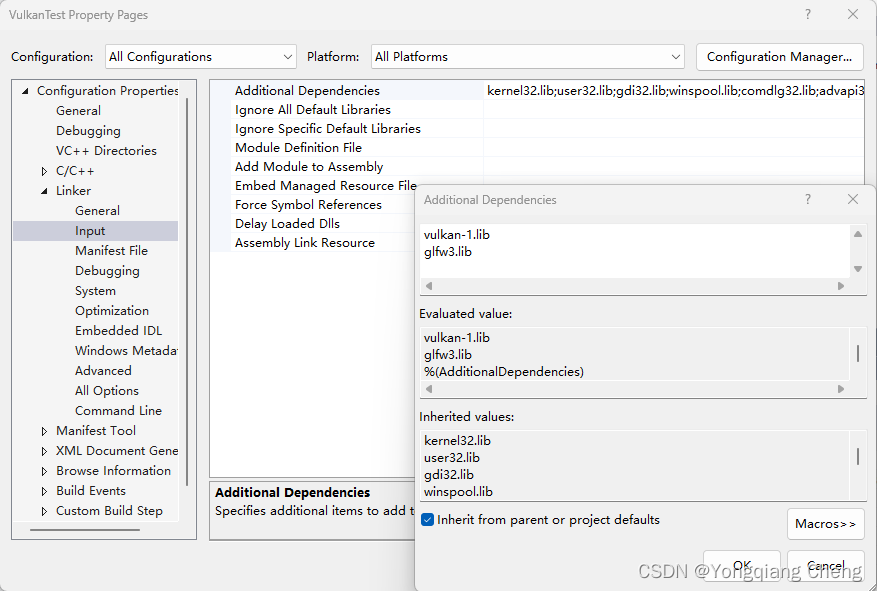The height and width of the screenshot is (591, 877).
Task: Click the help icon on Additional Dependencies dialog
Action: (x=807, y=199)
